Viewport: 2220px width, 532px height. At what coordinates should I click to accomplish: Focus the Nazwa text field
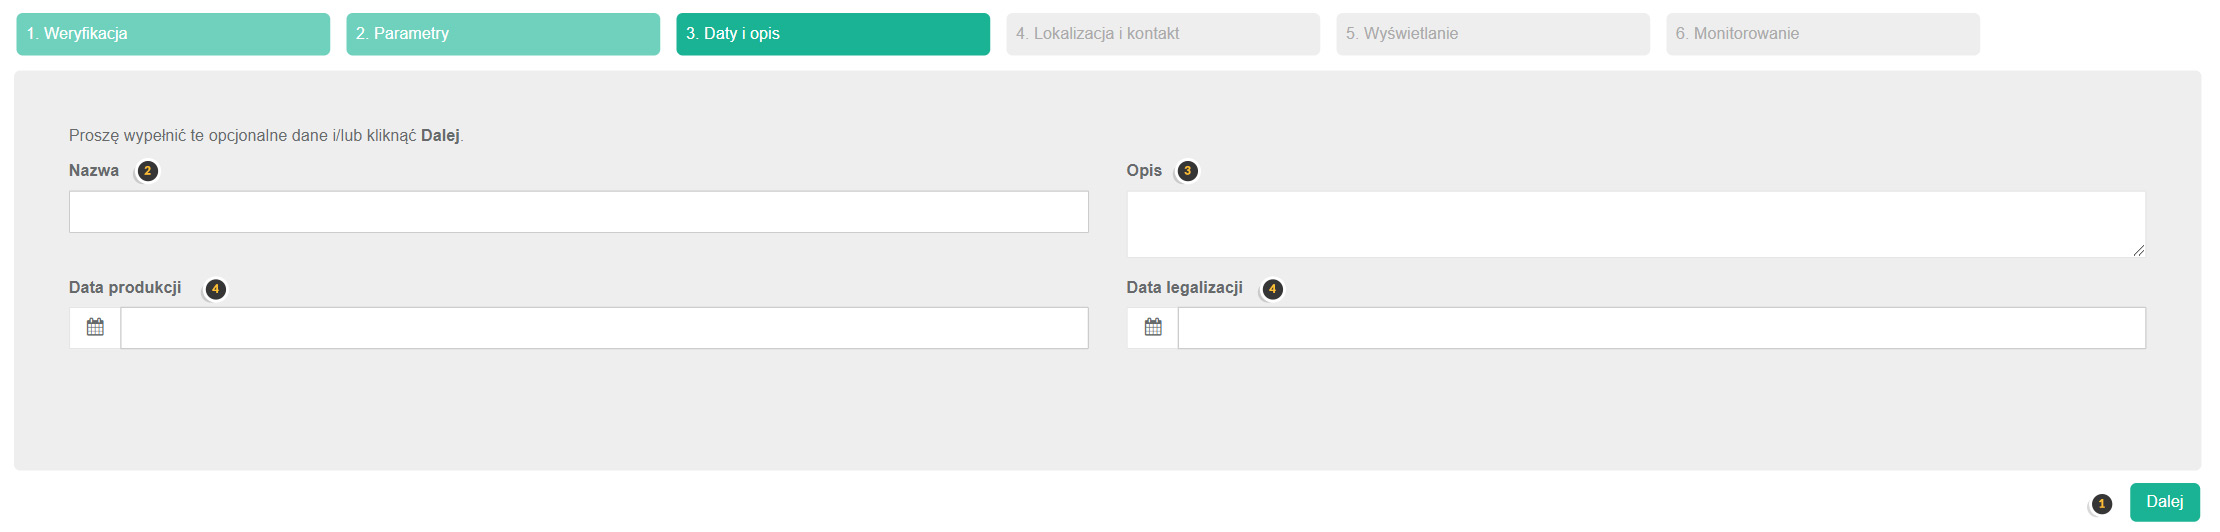pos(578,212)
